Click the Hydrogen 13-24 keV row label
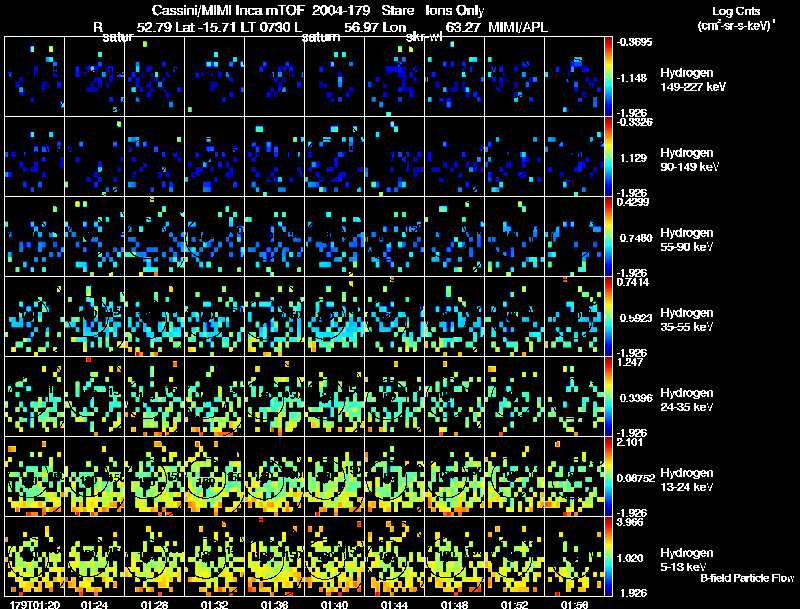Image resolution: width=800 pixels, height=609 pixels. [x=686, y=478]
